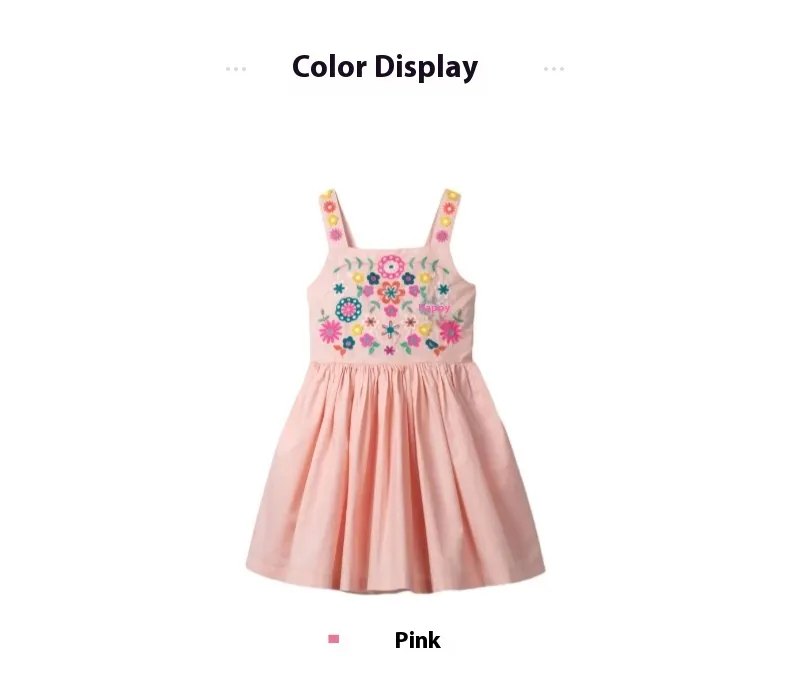Click the gathered waistline seam of the dress
This screenshot has width=790, height=690.
[391, 364]
